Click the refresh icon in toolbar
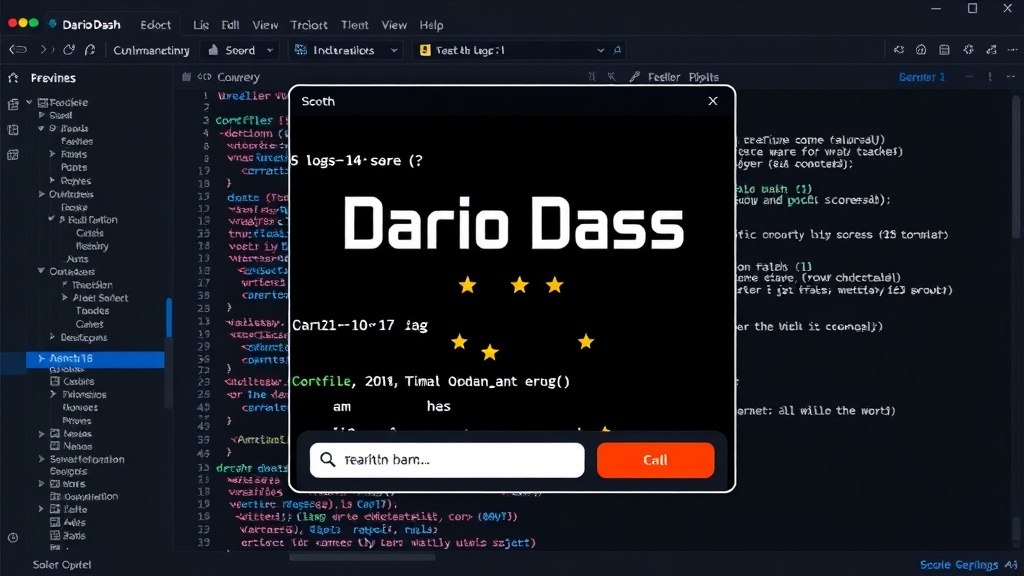This screenshot has height=576, width=1024. tap(69, 50)
